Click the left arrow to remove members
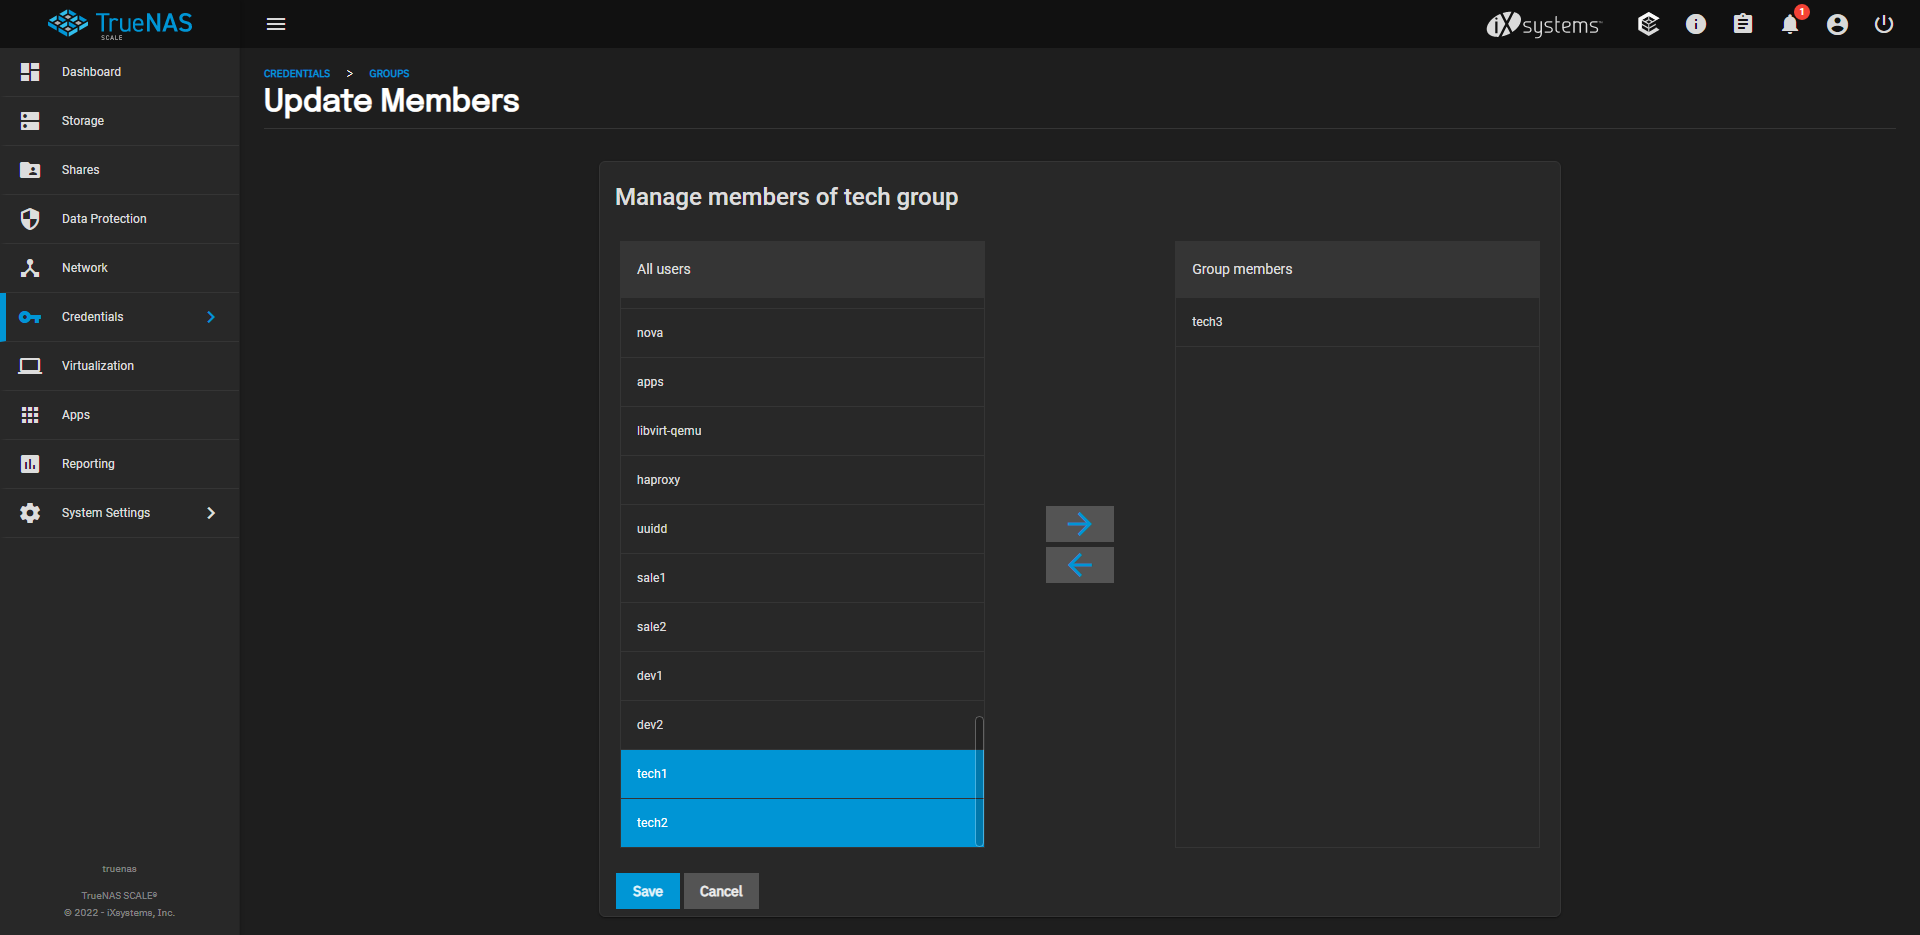1920x935 pixels. click(x=1079, y=565)
